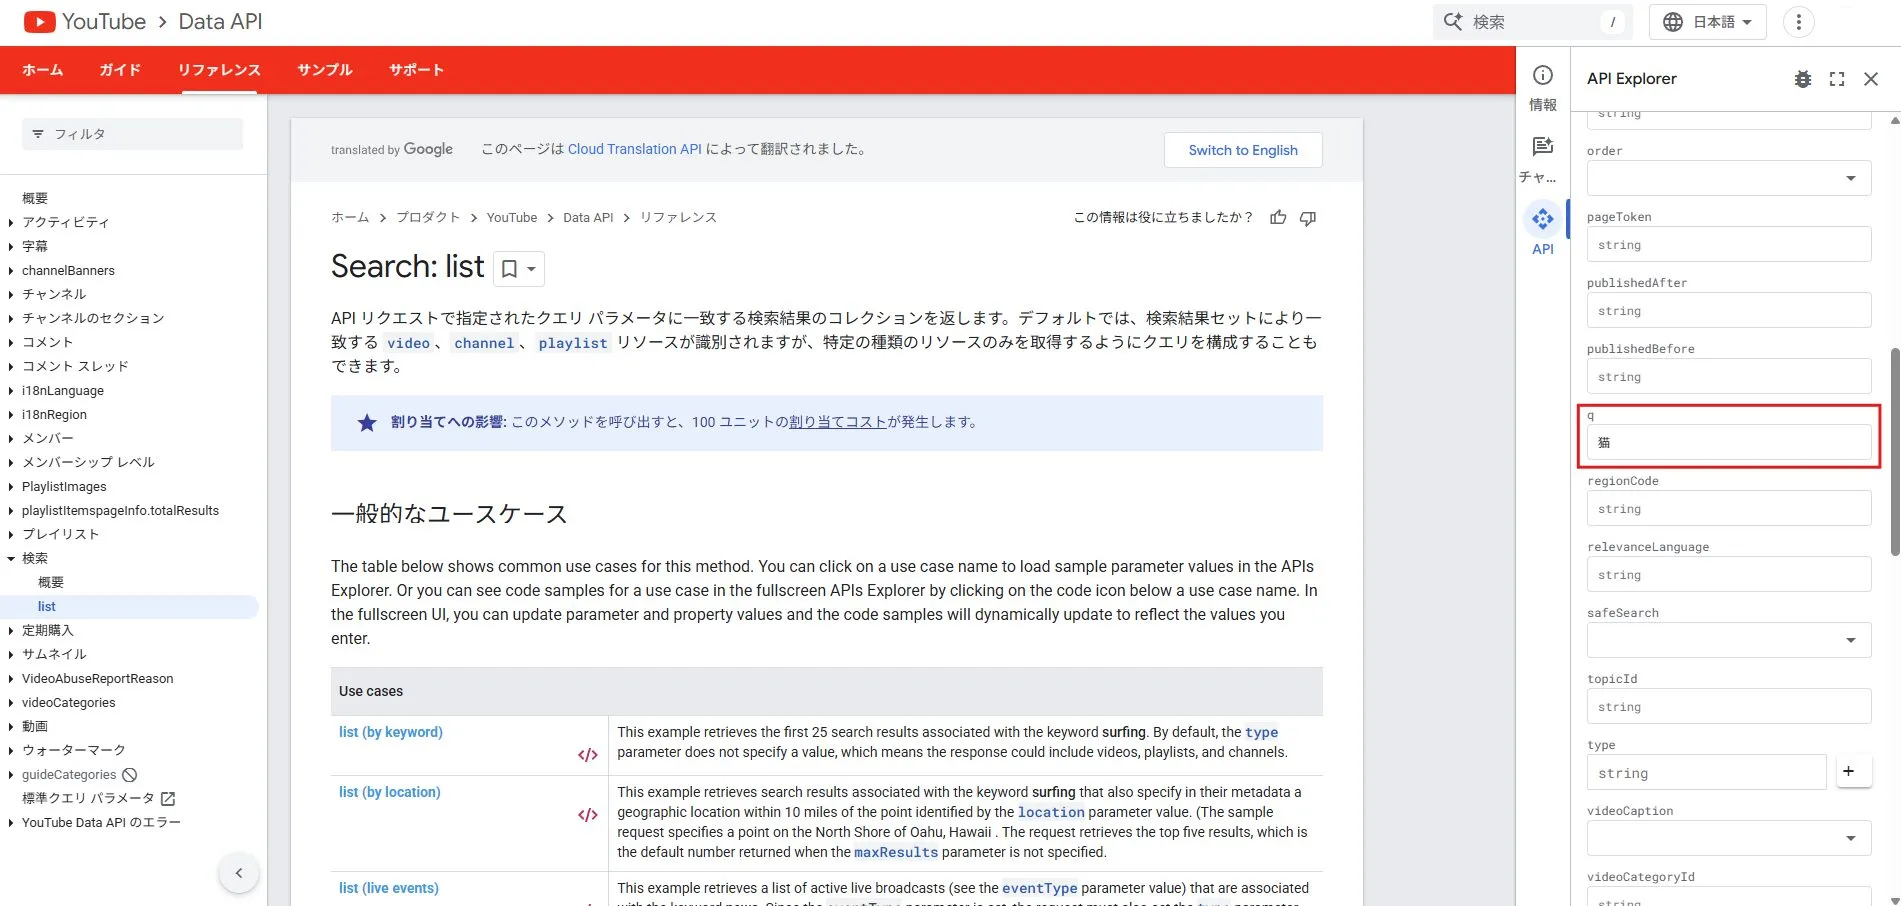The width and height of the screenshot is (1901, 906).
Task: Click the プロダクト breadcrumb link
Action: [428, 217]
